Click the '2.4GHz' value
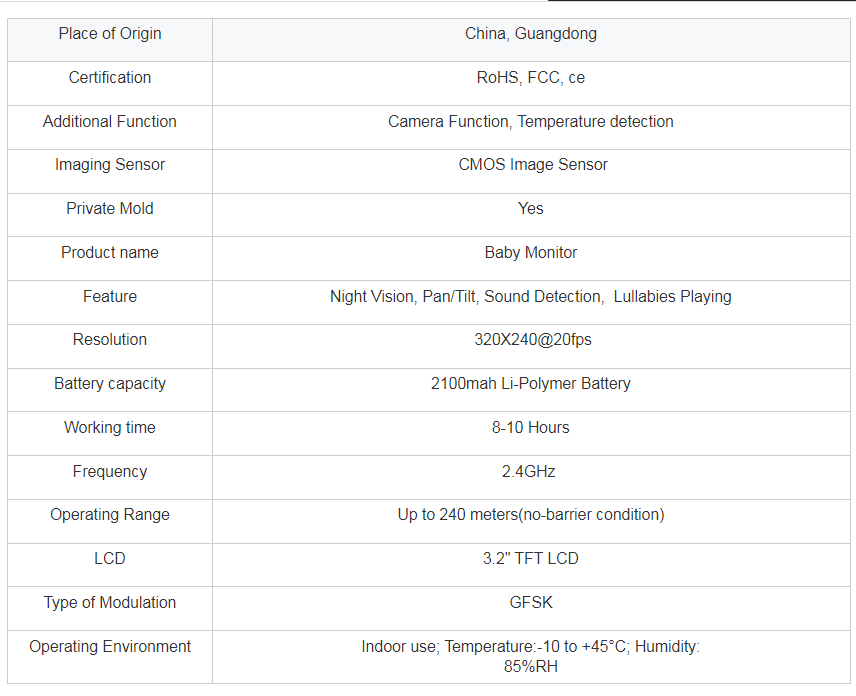856x696 pixels. coord(528,472)
